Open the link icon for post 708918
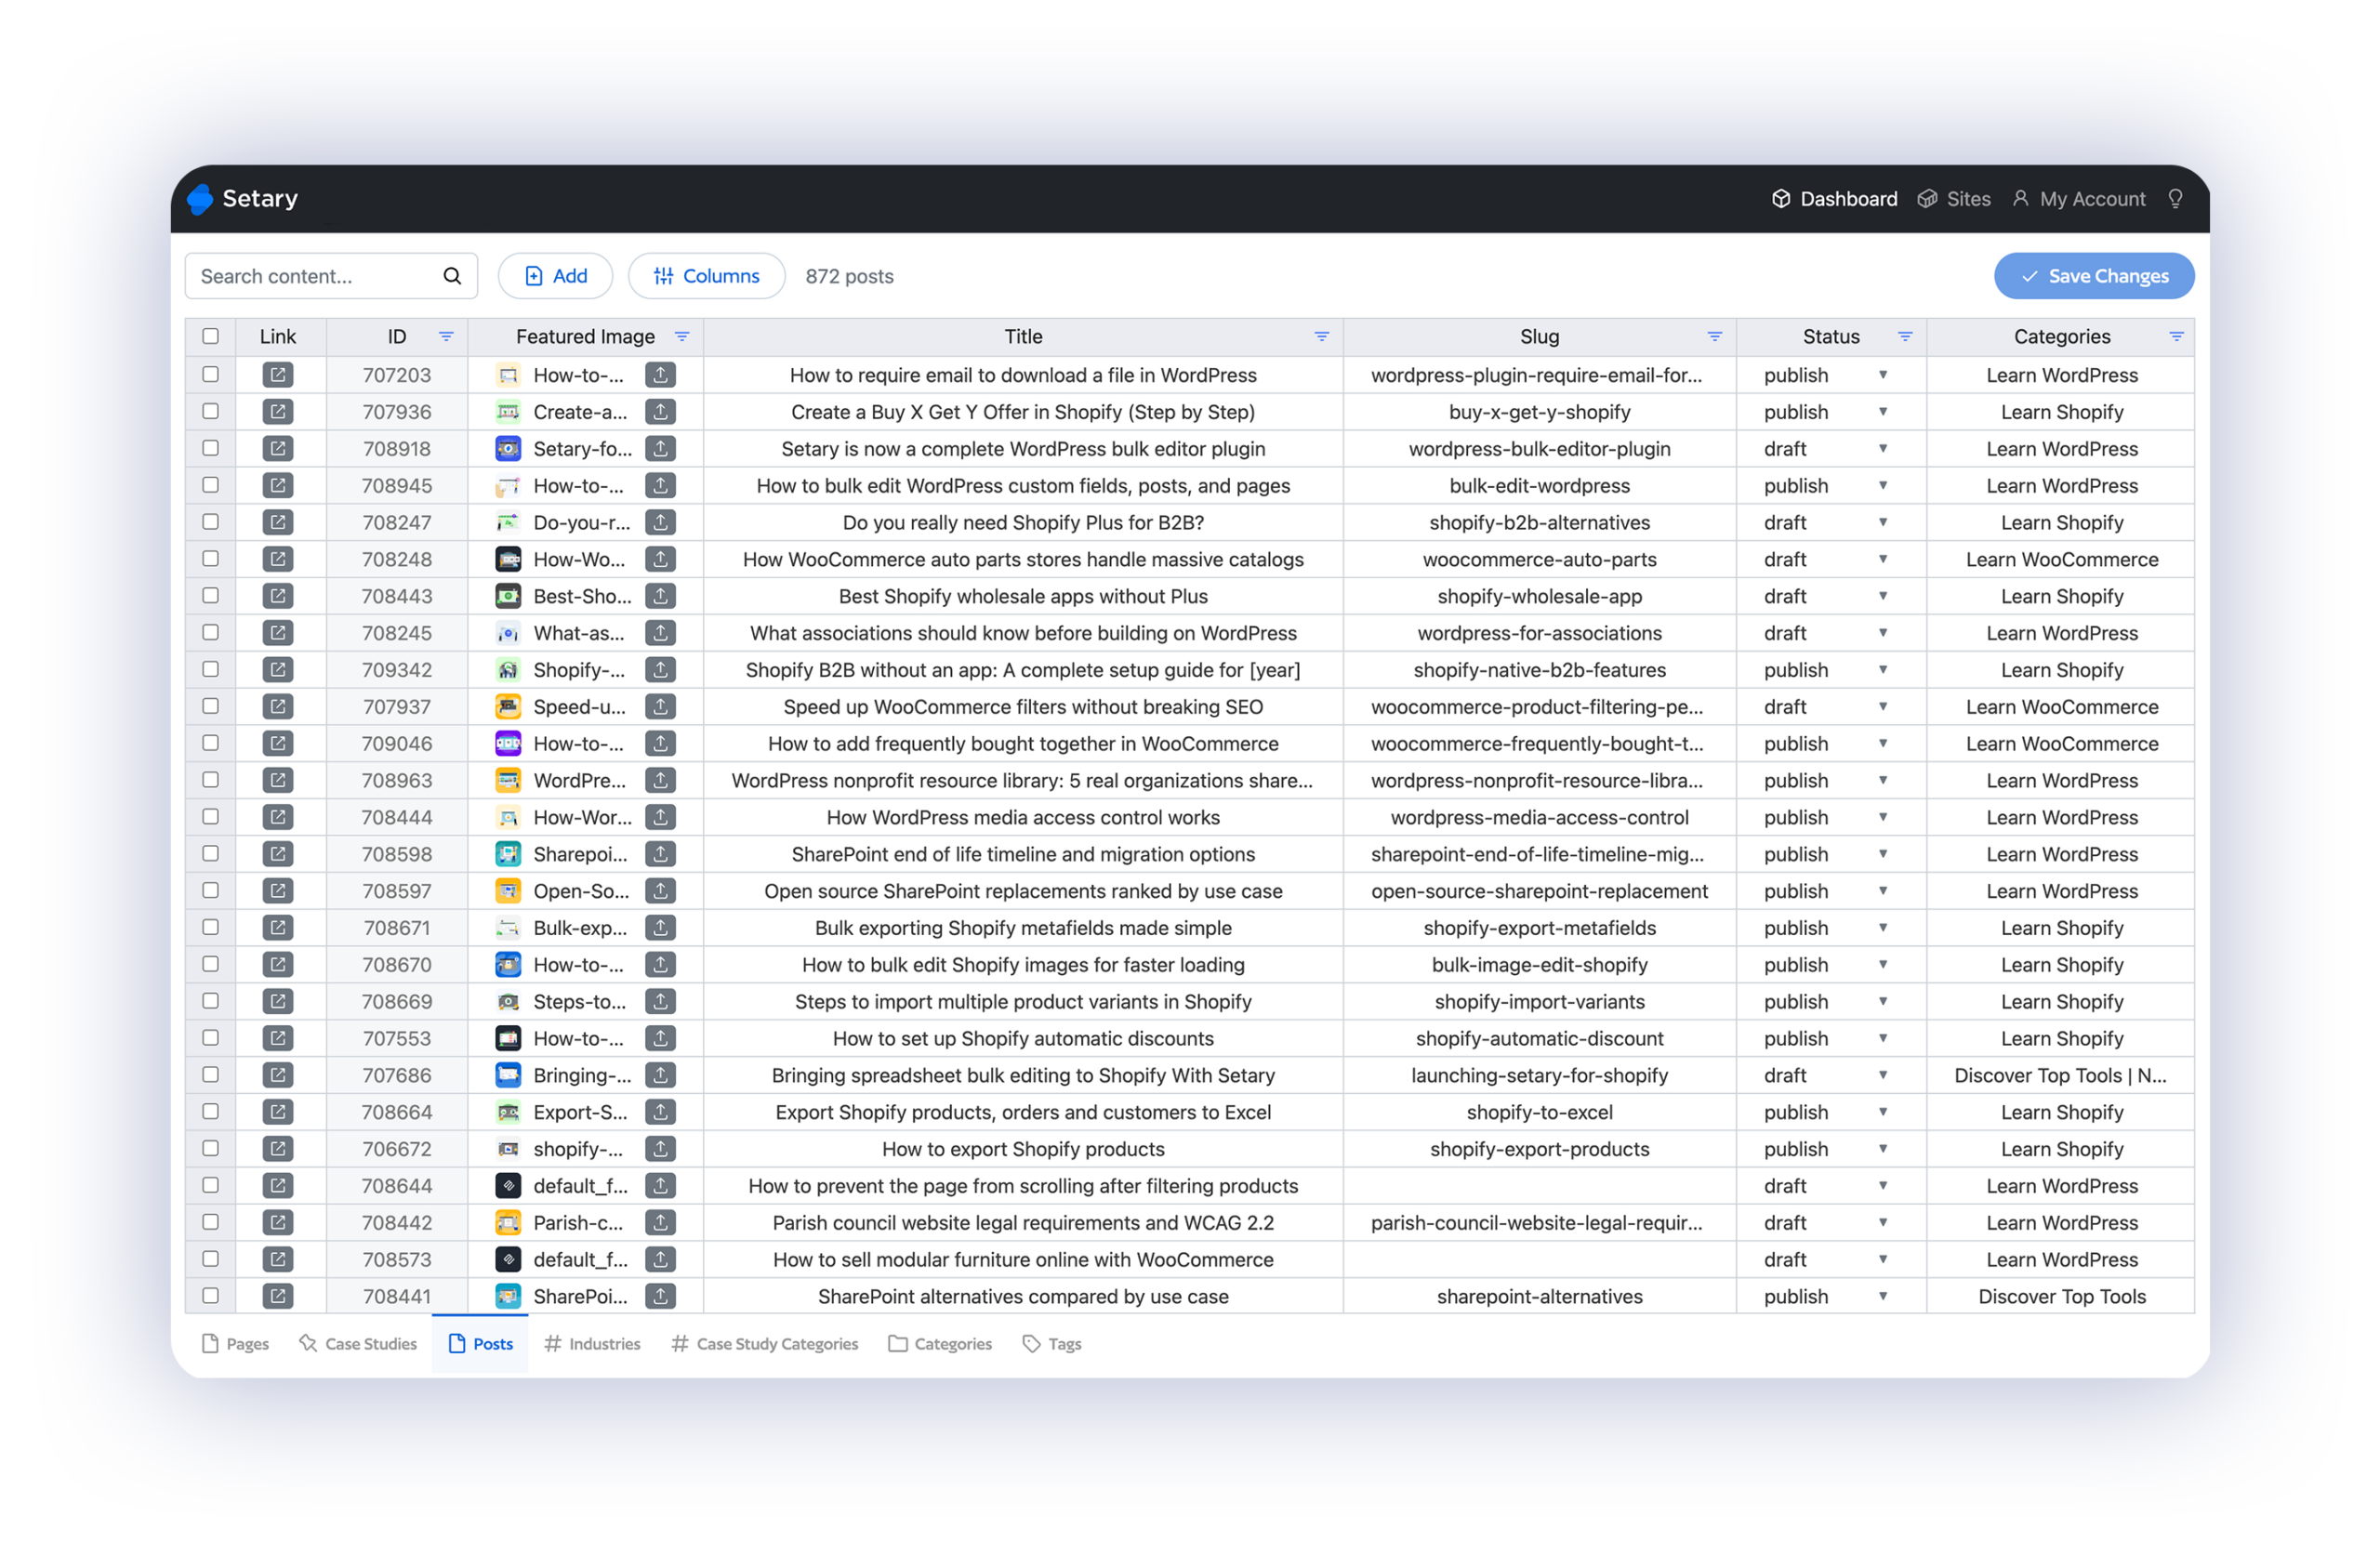This screenshot has height=1542, width=2380. click(277, 449)
